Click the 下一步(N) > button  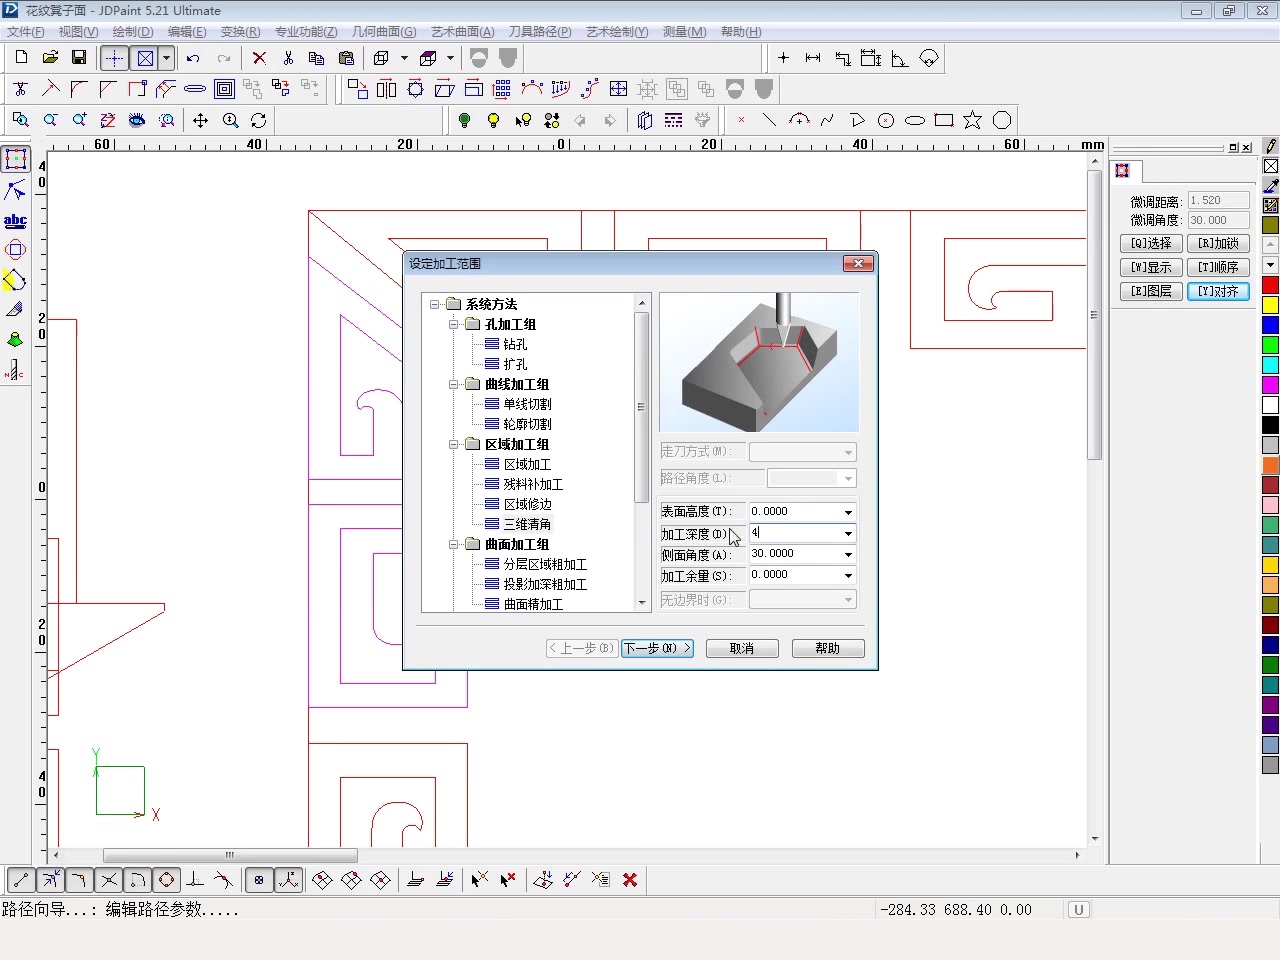(x=657, y=648)
